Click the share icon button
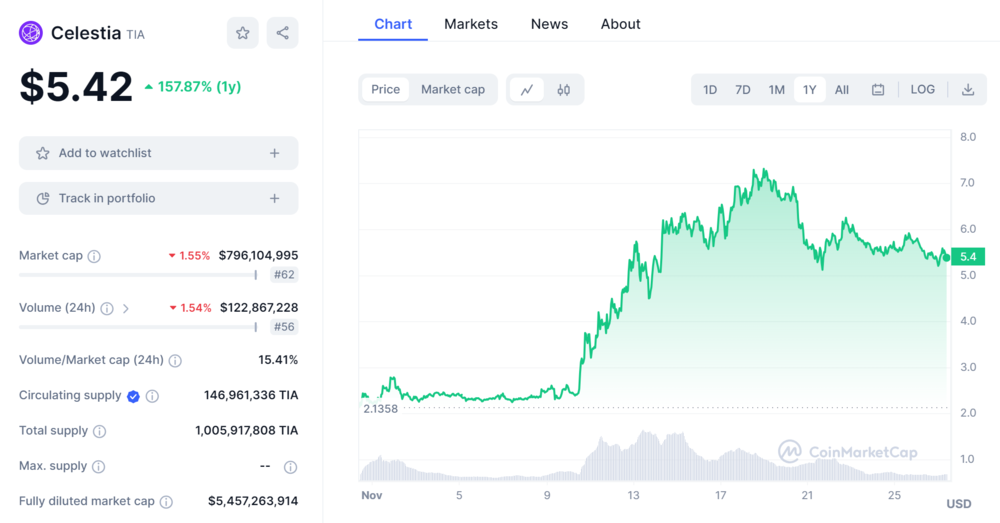Viewport: 1000px width, 523px height. pyautogui.click(x=282, y=33)
